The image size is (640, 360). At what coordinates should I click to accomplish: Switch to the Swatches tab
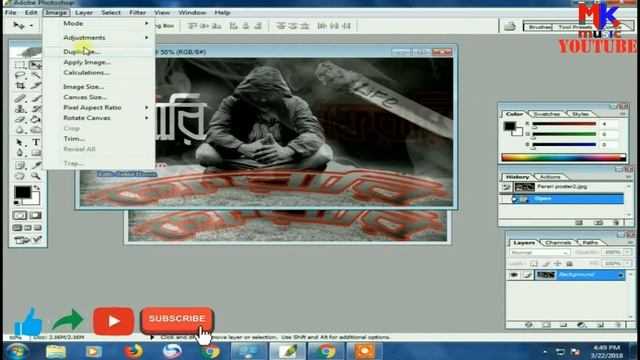coord(546,114)
